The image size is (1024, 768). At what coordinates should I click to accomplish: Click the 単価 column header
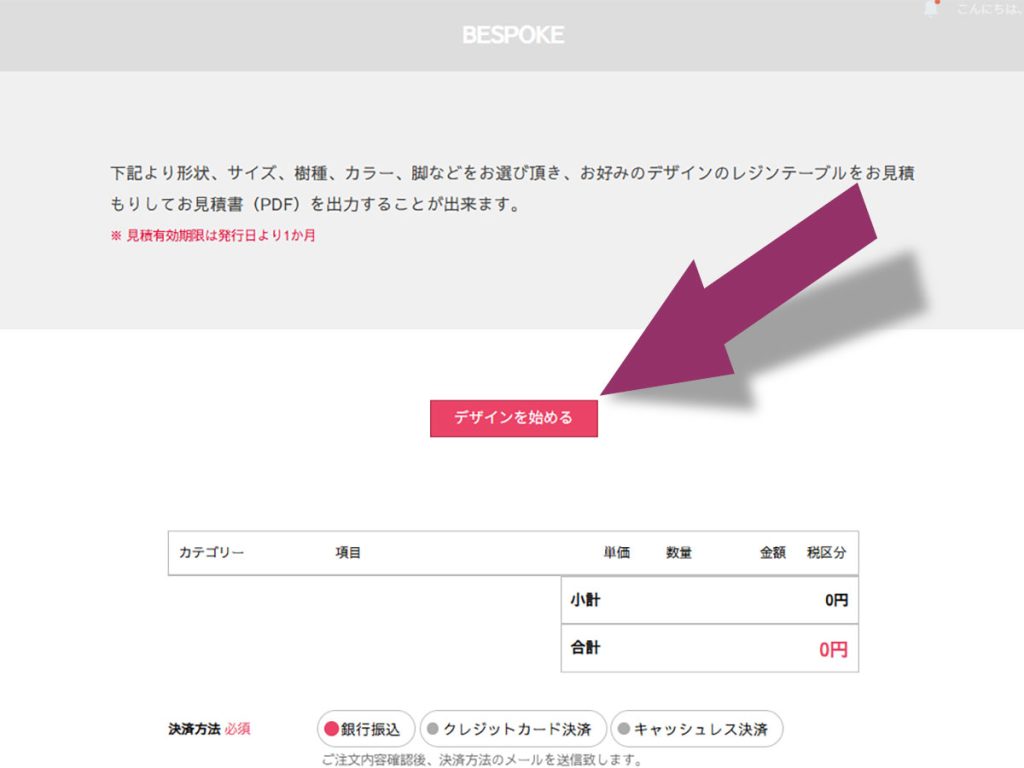pyautogui.click(x=616, y=553)
